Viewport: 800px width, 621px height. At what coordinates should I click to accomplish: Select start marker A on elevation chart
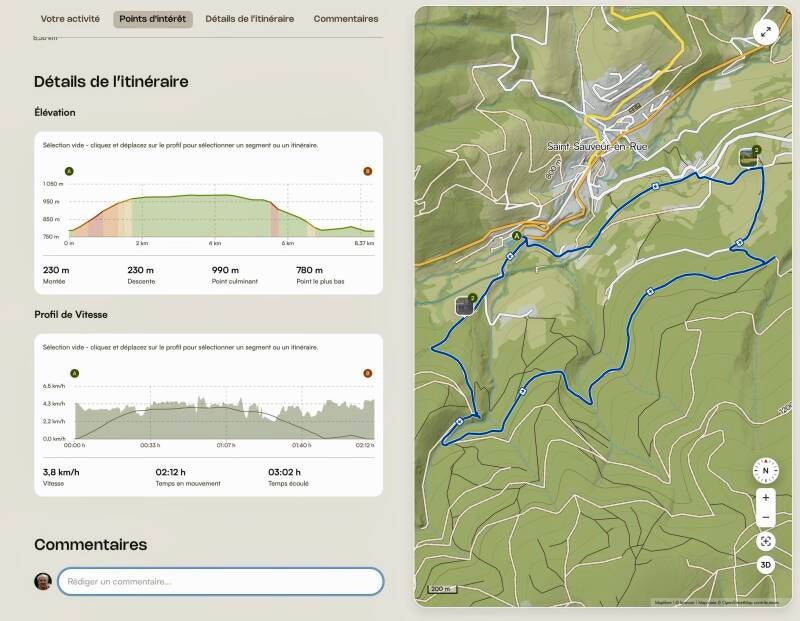[x=69, y=171]
